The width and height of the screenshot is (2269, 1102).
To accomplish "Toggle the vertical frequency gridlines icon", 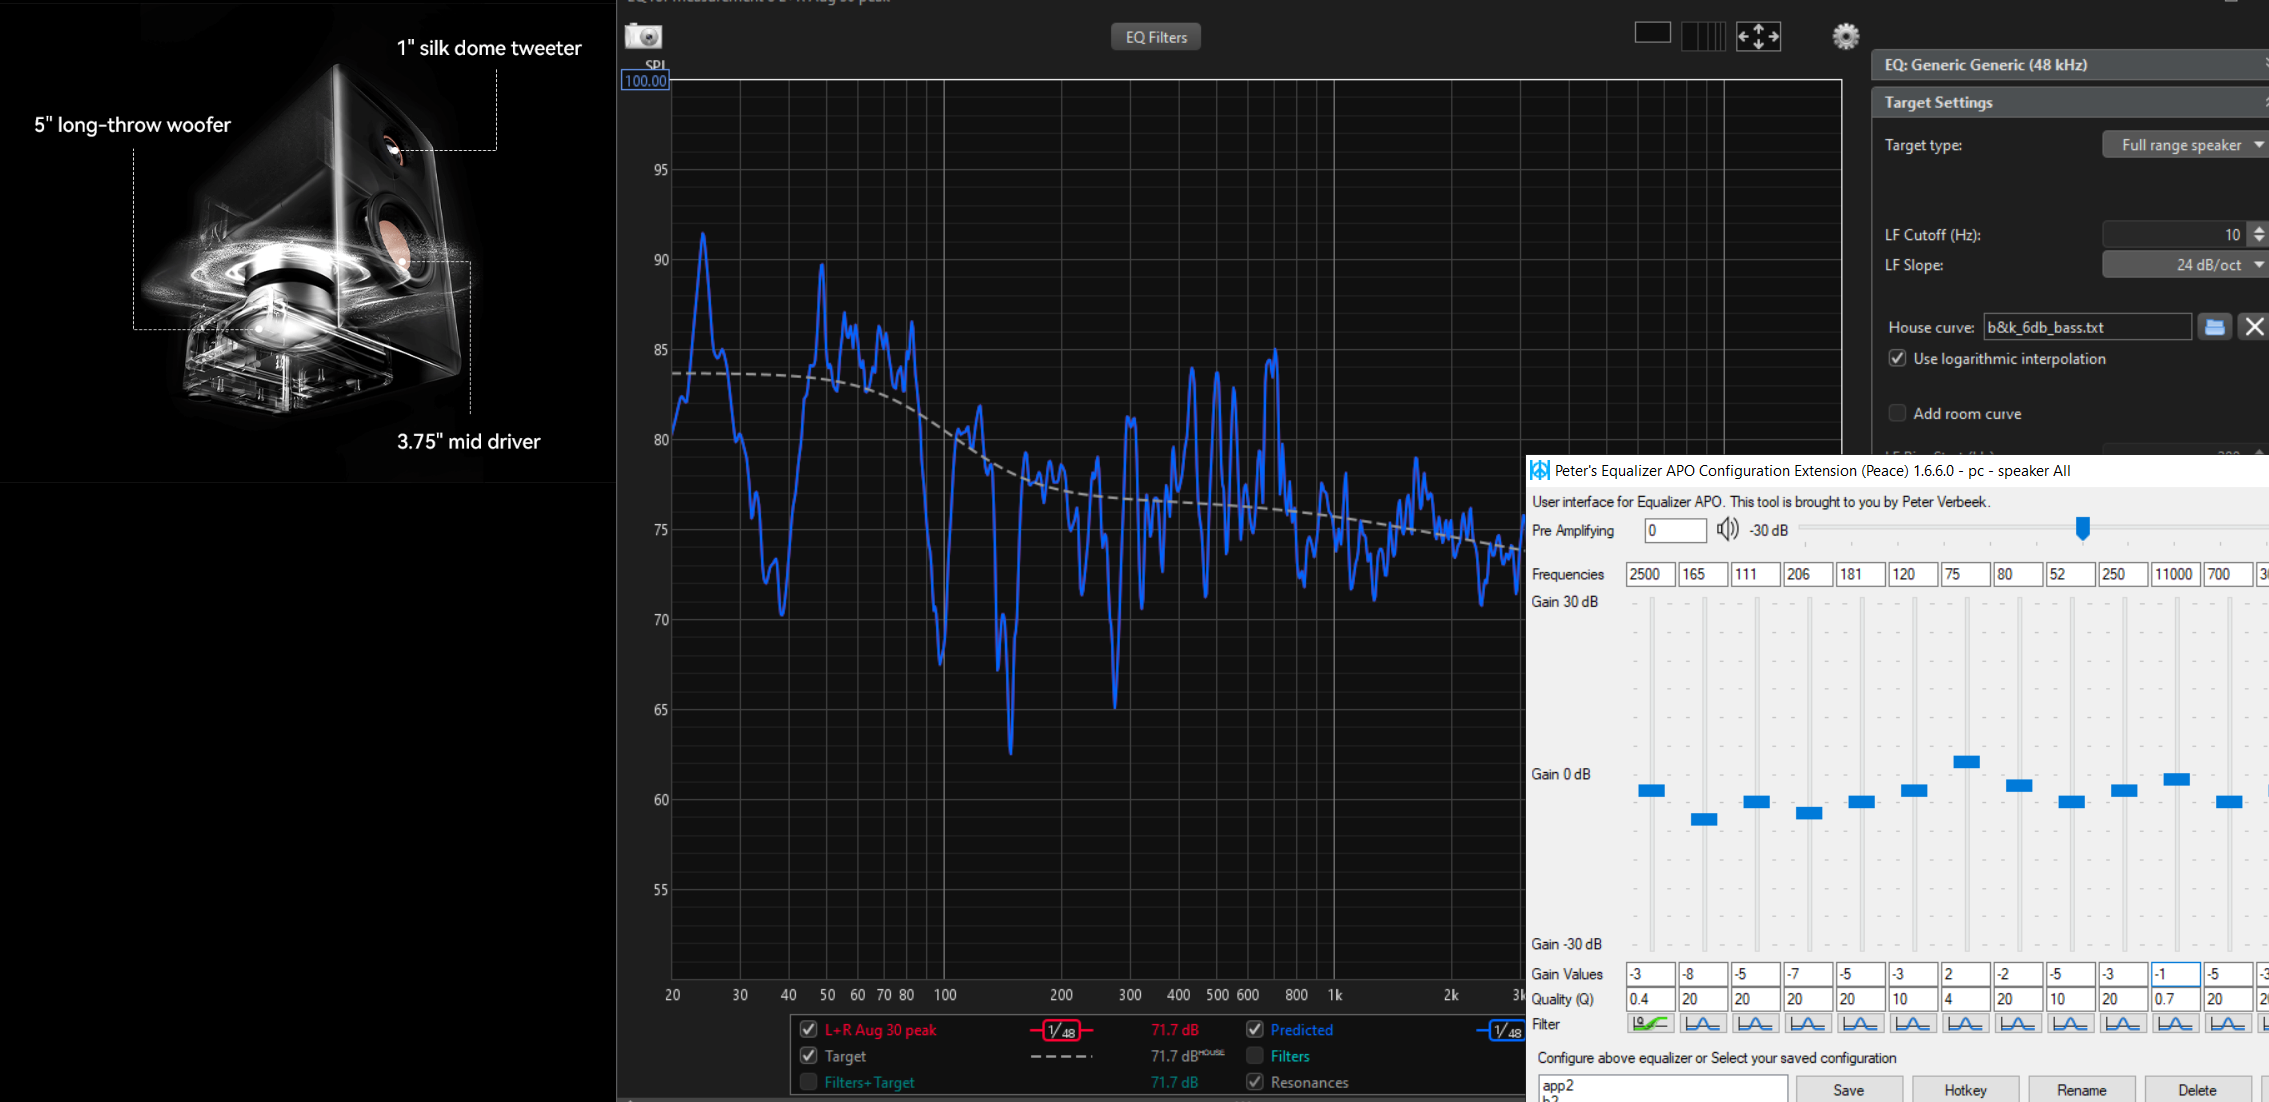I will [1703, 37].
